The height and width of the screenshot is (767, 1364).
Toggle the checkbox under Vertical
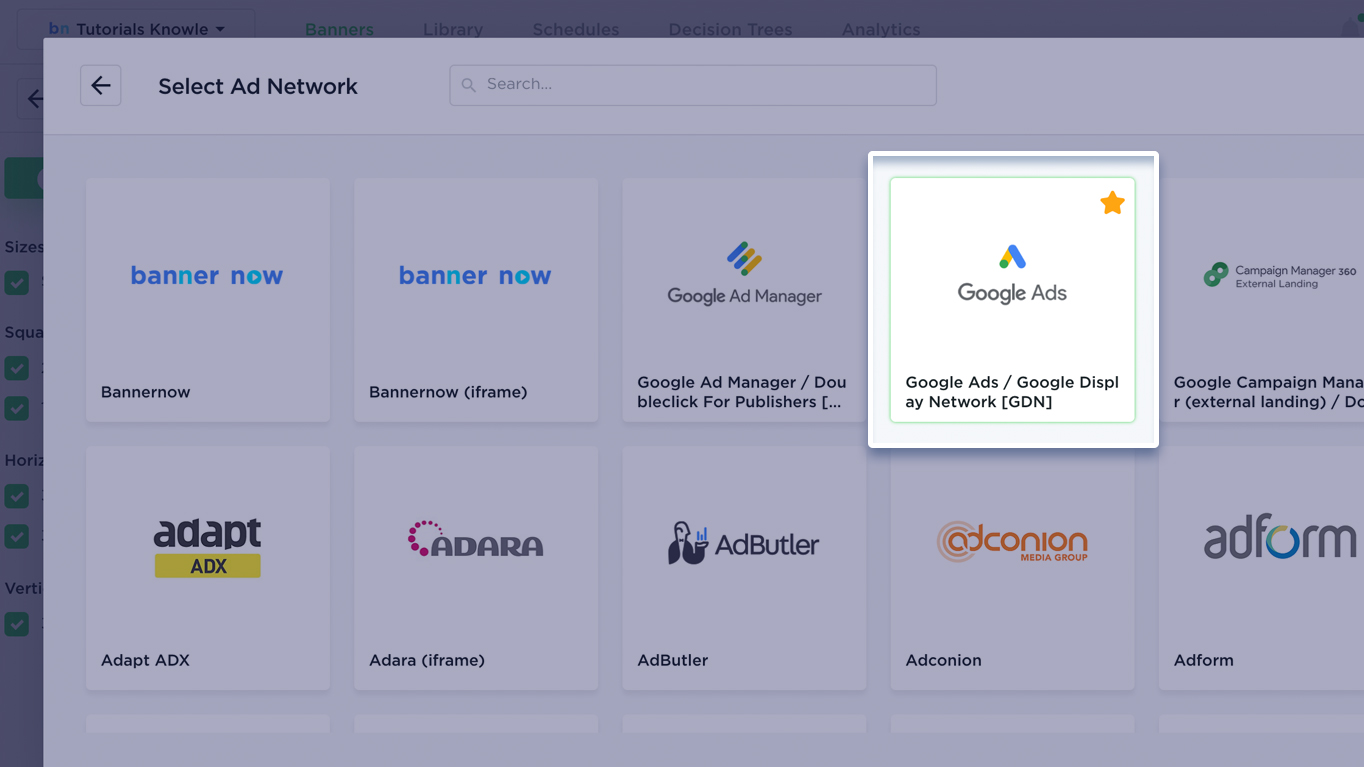pyautogui.click(x=17, y=624)
